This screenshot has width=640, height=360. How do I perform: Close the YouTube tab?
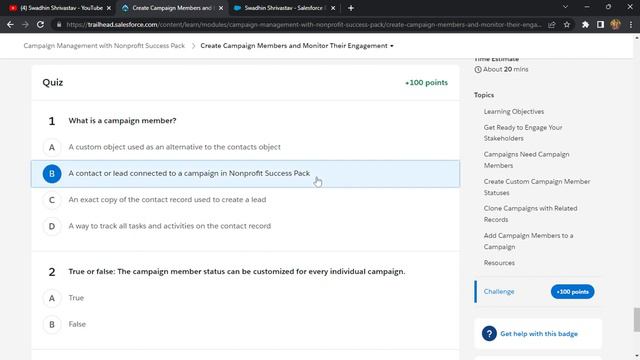(109, 8)
